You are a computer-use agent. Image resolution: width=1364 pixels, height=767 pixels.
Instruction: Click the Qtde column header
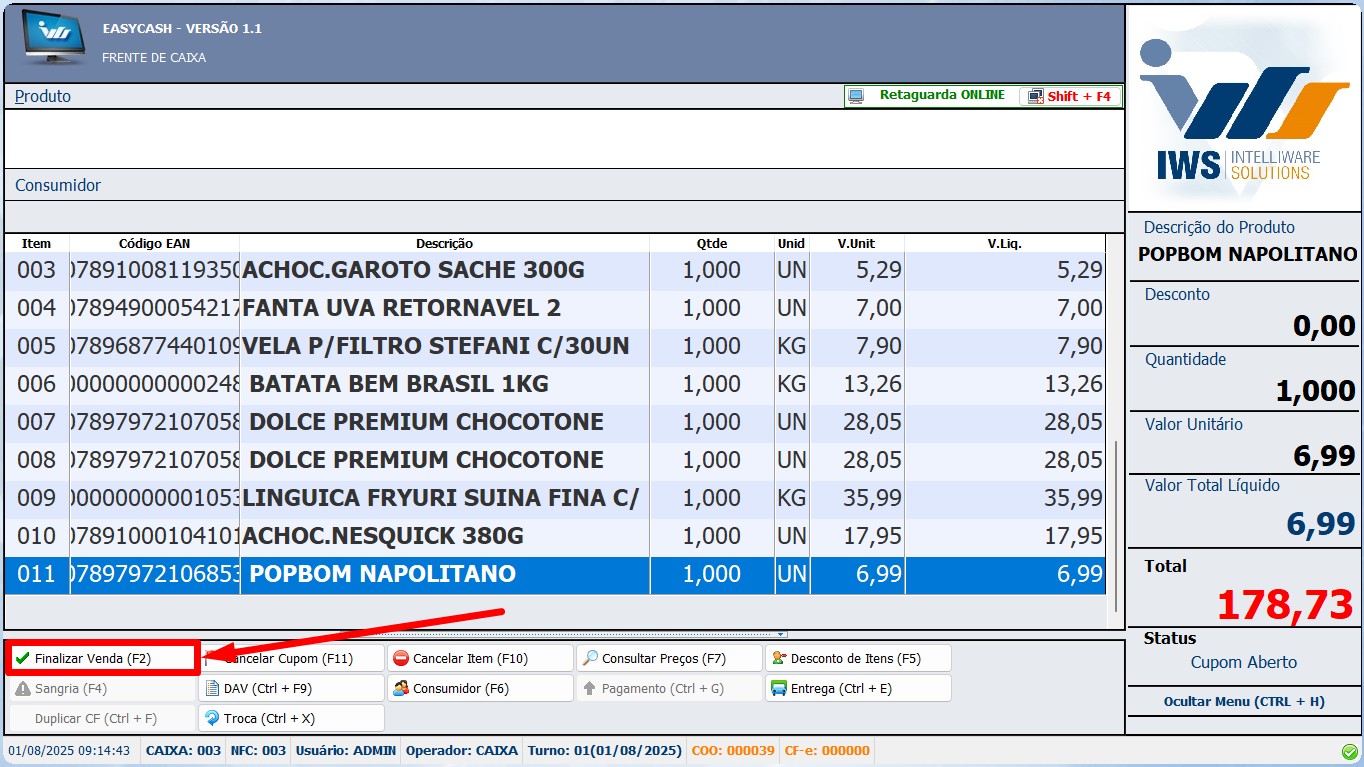[712, 243]
